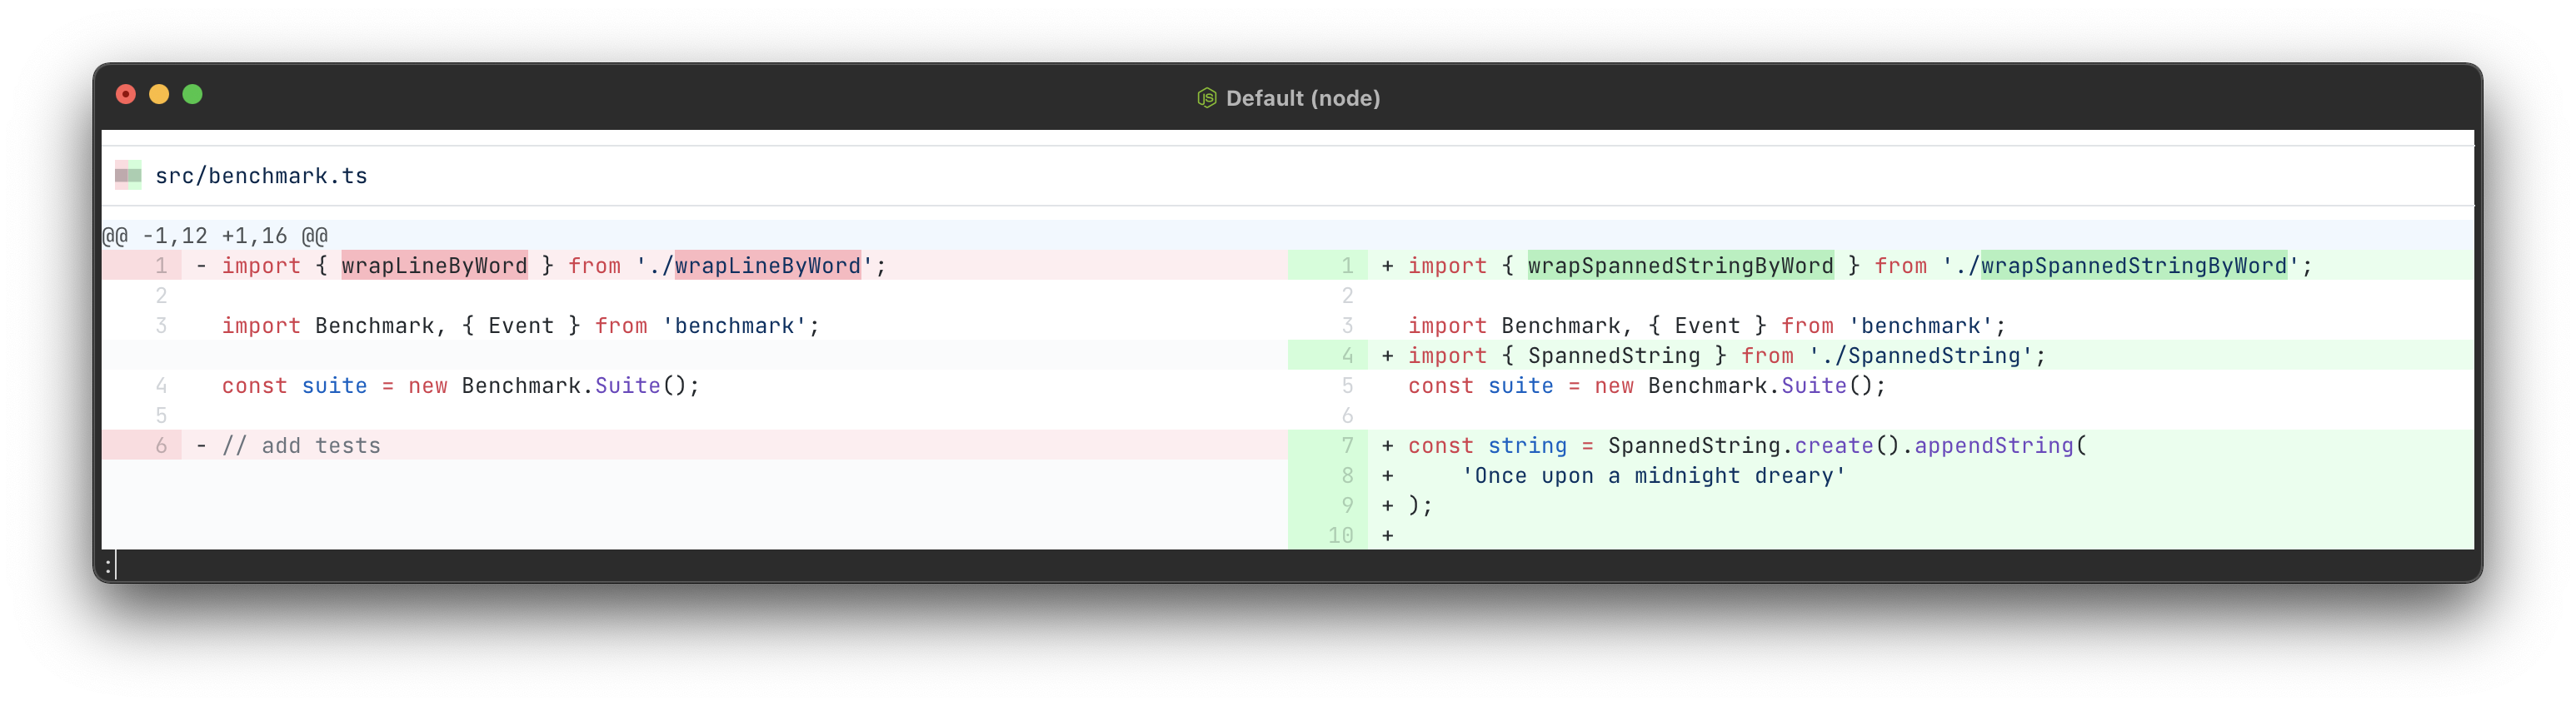Screen dimensions: 2576x706
Task: Click the minus marker on the '// add tests' line
Action: tap(201, 446)
